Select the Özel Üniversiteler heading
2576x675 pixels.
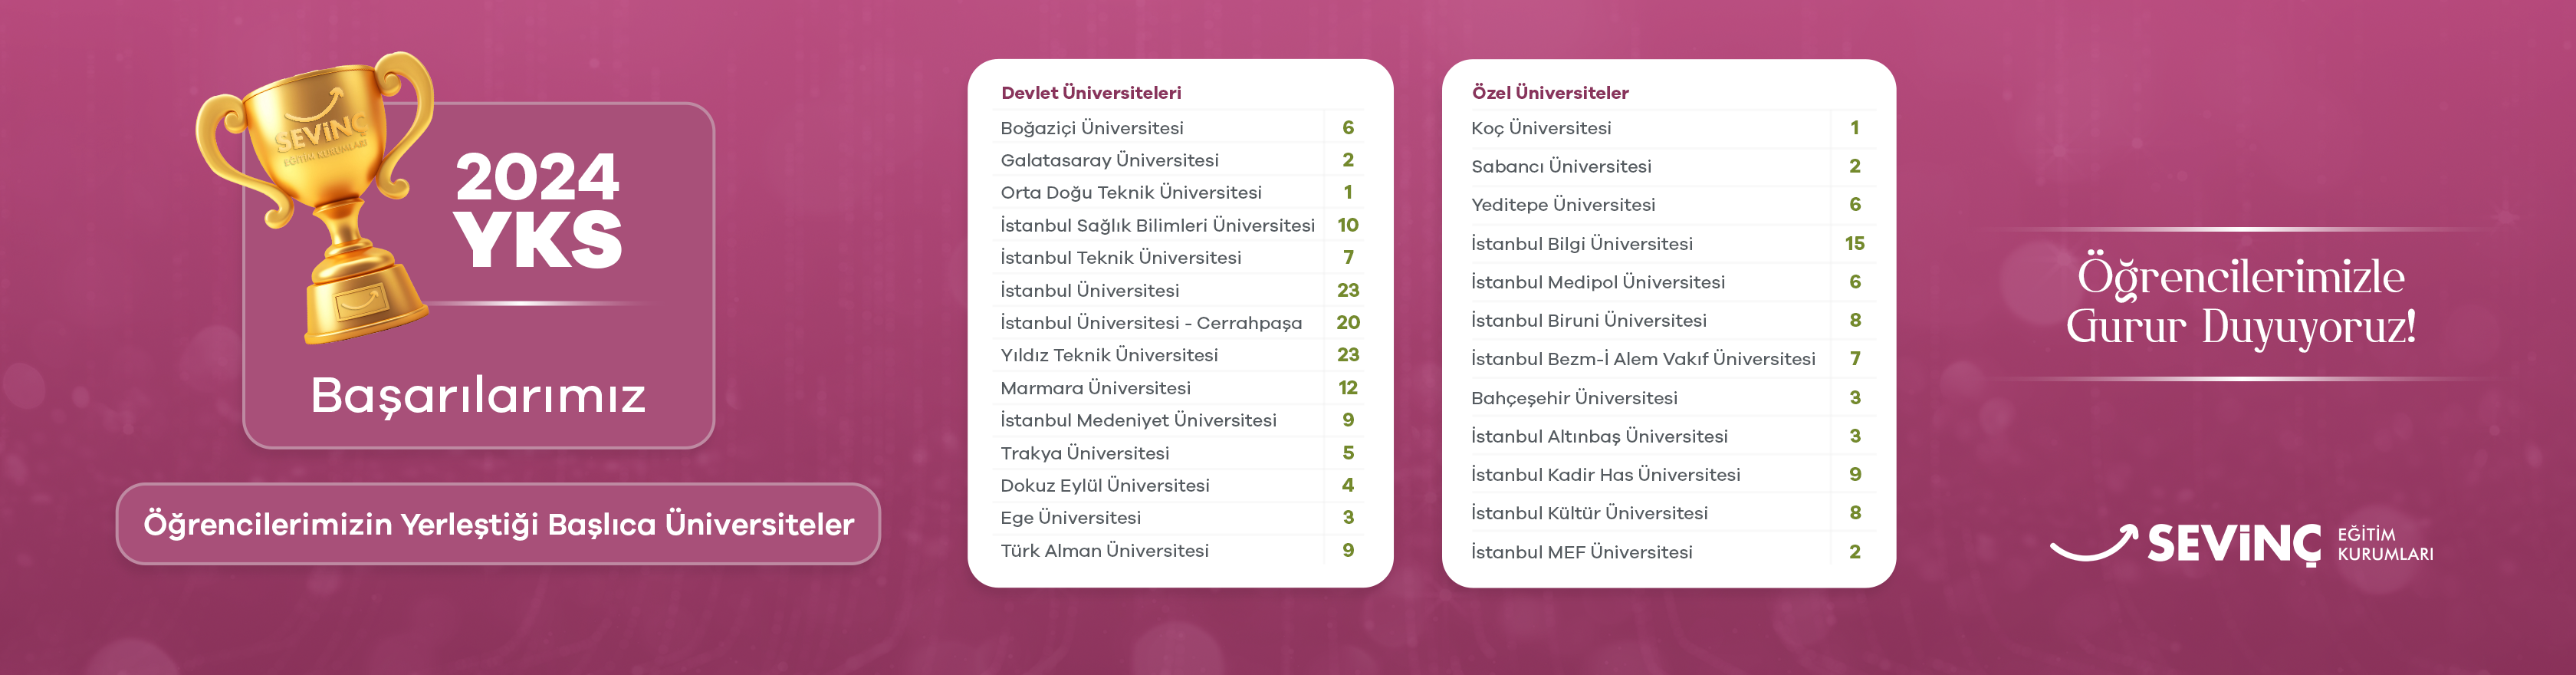1550,93
